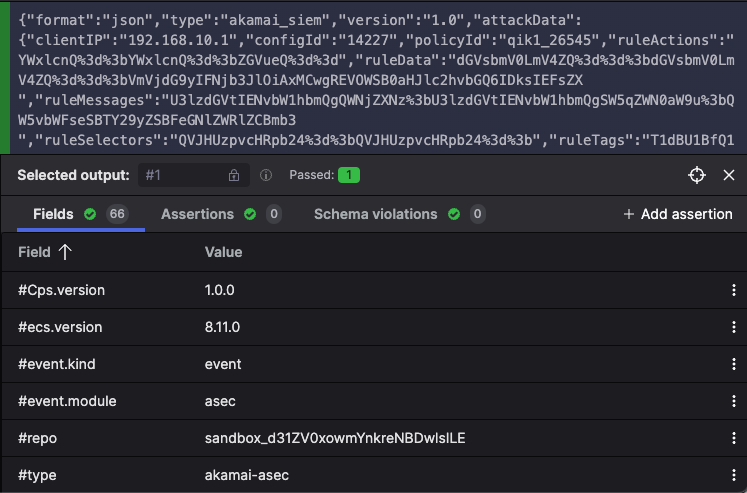Screen dimensions: 747x493
Task: Click the sandbox repo value
Action: pos(335,438)
